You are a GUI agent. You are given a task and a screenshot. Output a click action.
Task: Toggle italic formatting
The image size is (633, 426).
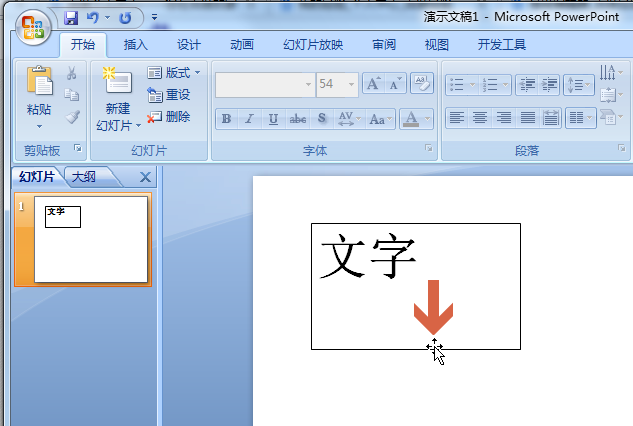(x=249, y=119)
